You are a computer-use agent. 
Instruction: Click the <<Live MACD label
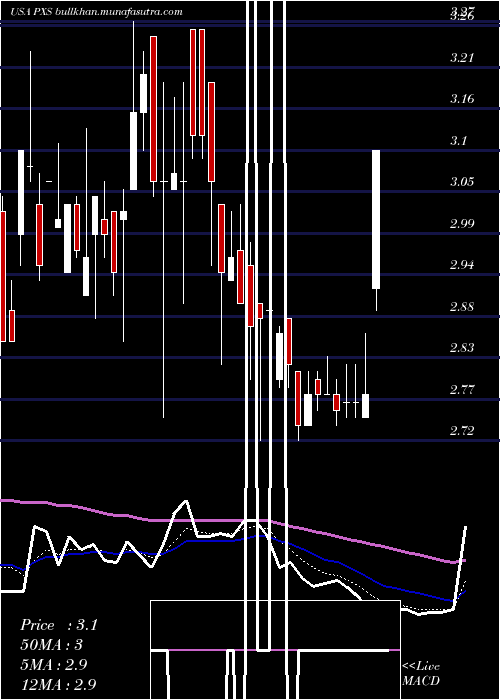[x=421, y=674]
